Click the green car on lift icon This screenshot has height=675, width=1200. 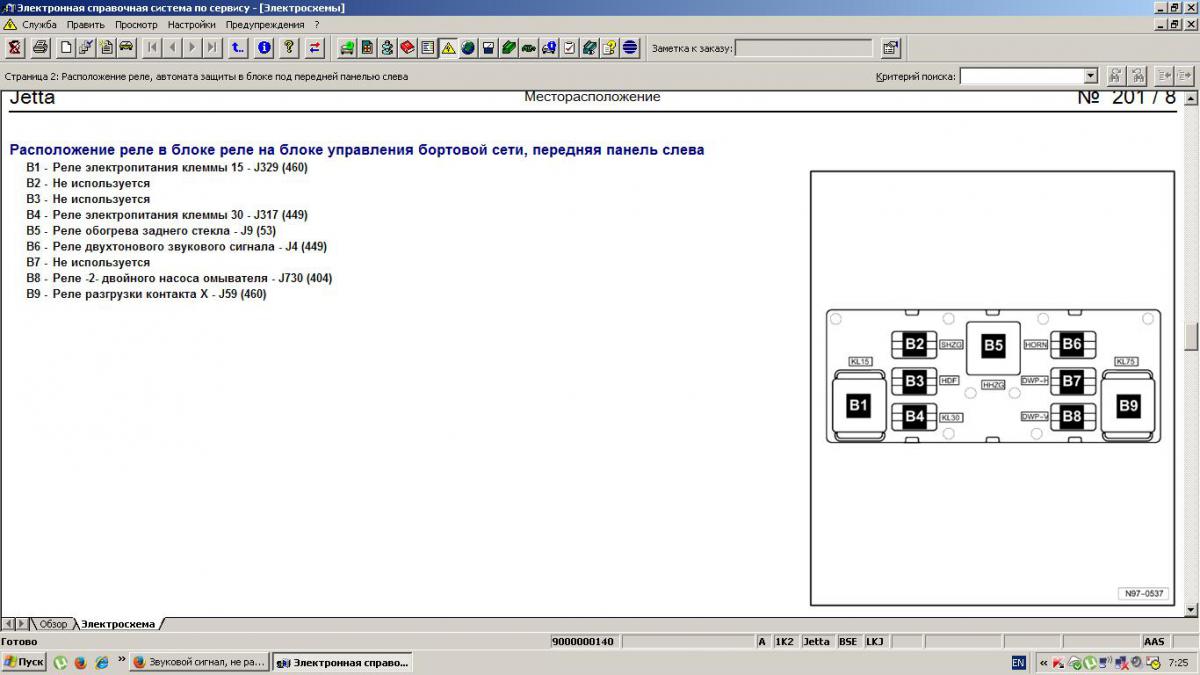(346, 47)
